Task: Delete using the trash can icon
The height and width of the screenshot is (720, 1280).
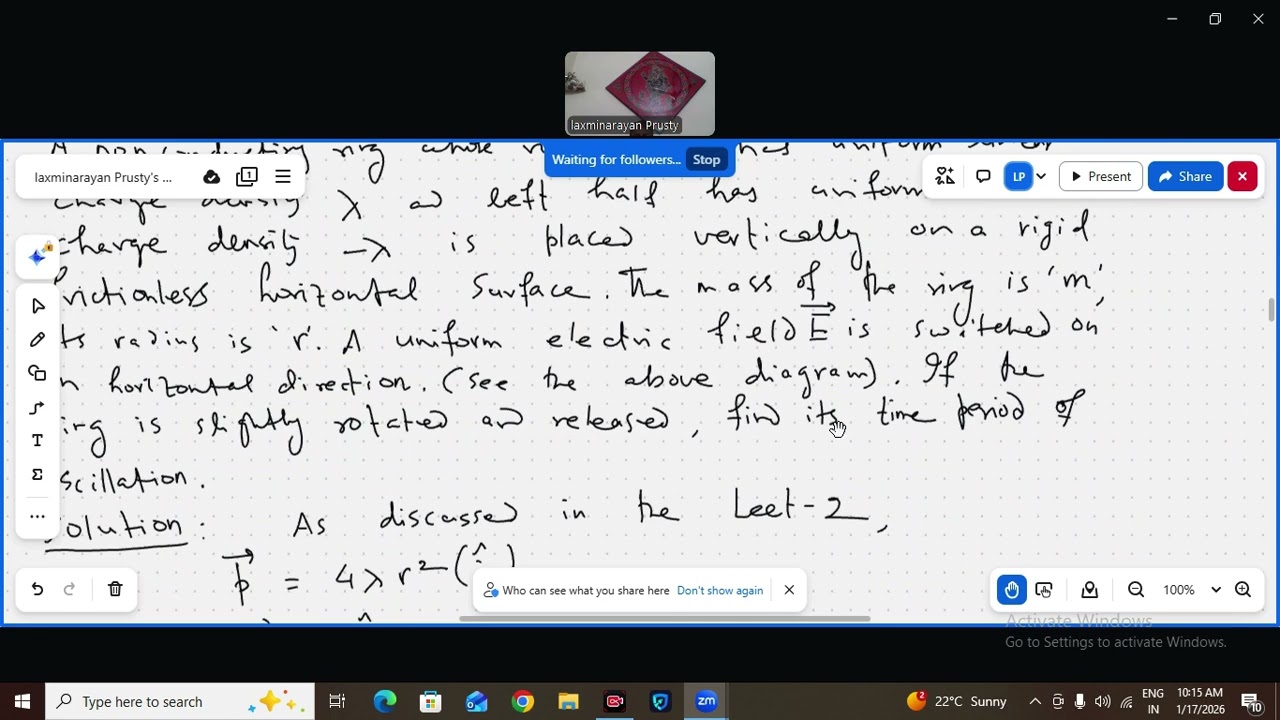Action: click(x=115, y=590)
